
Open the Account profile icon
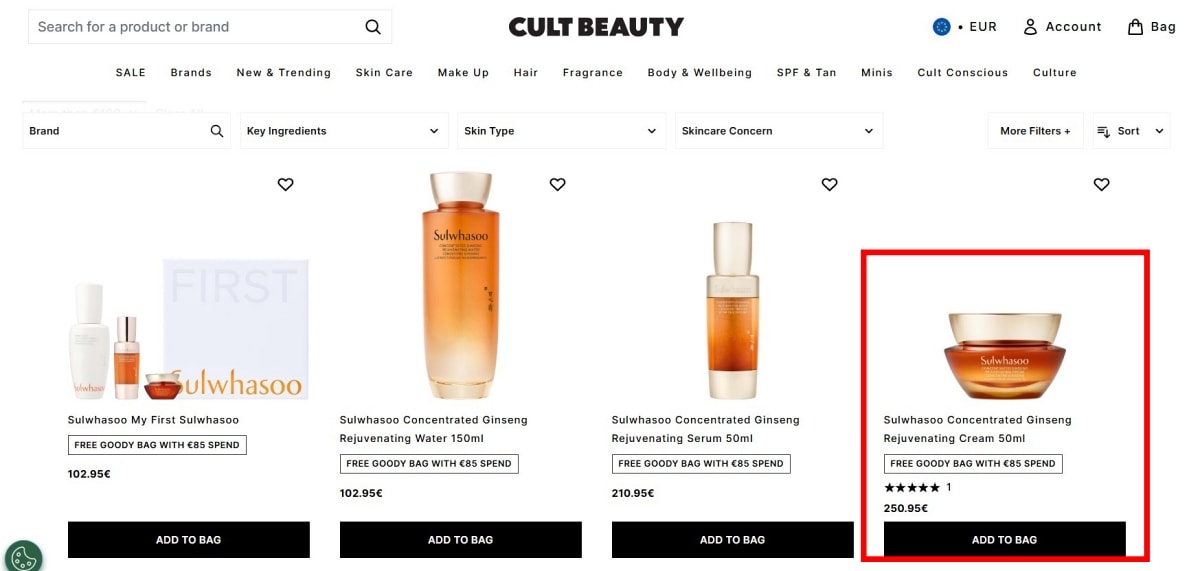pyautogui.click(x=1030, y=27)
